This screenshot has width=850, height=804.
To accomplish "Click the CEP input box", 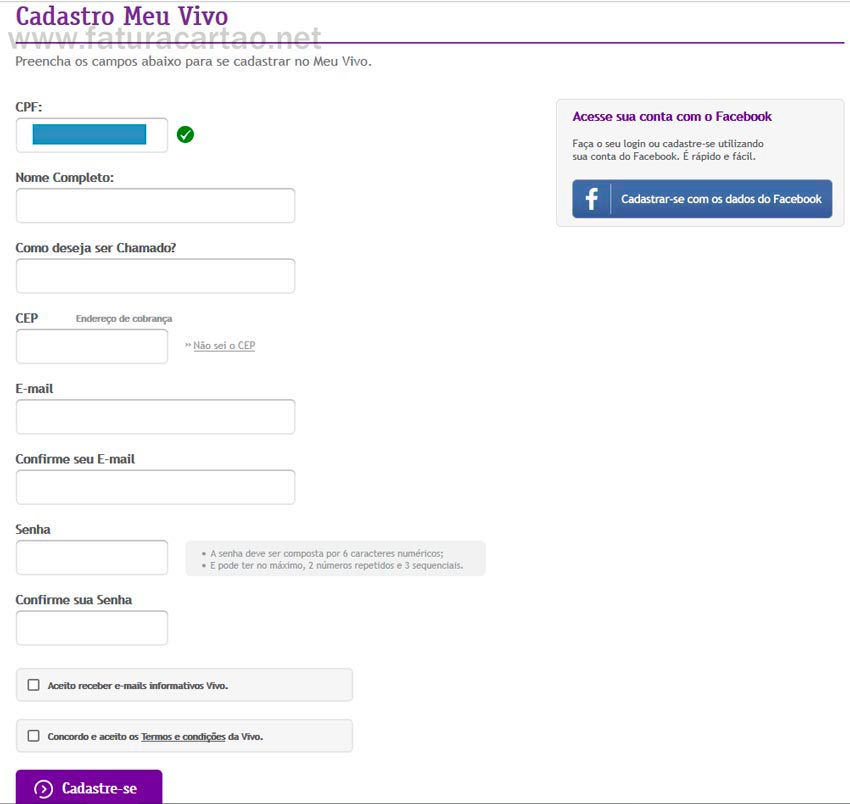I will click(x=91, y=347).
